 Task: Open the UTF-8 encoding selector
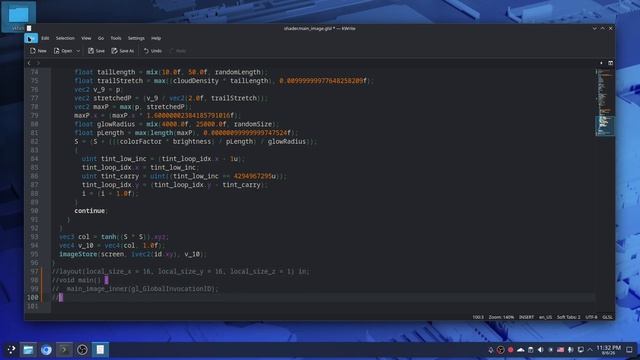(591, 317)
